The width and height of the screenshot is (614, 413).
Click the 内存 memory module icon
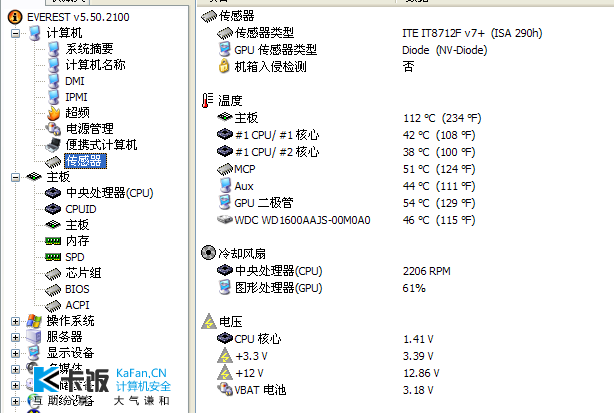click(x=53, y=241)
